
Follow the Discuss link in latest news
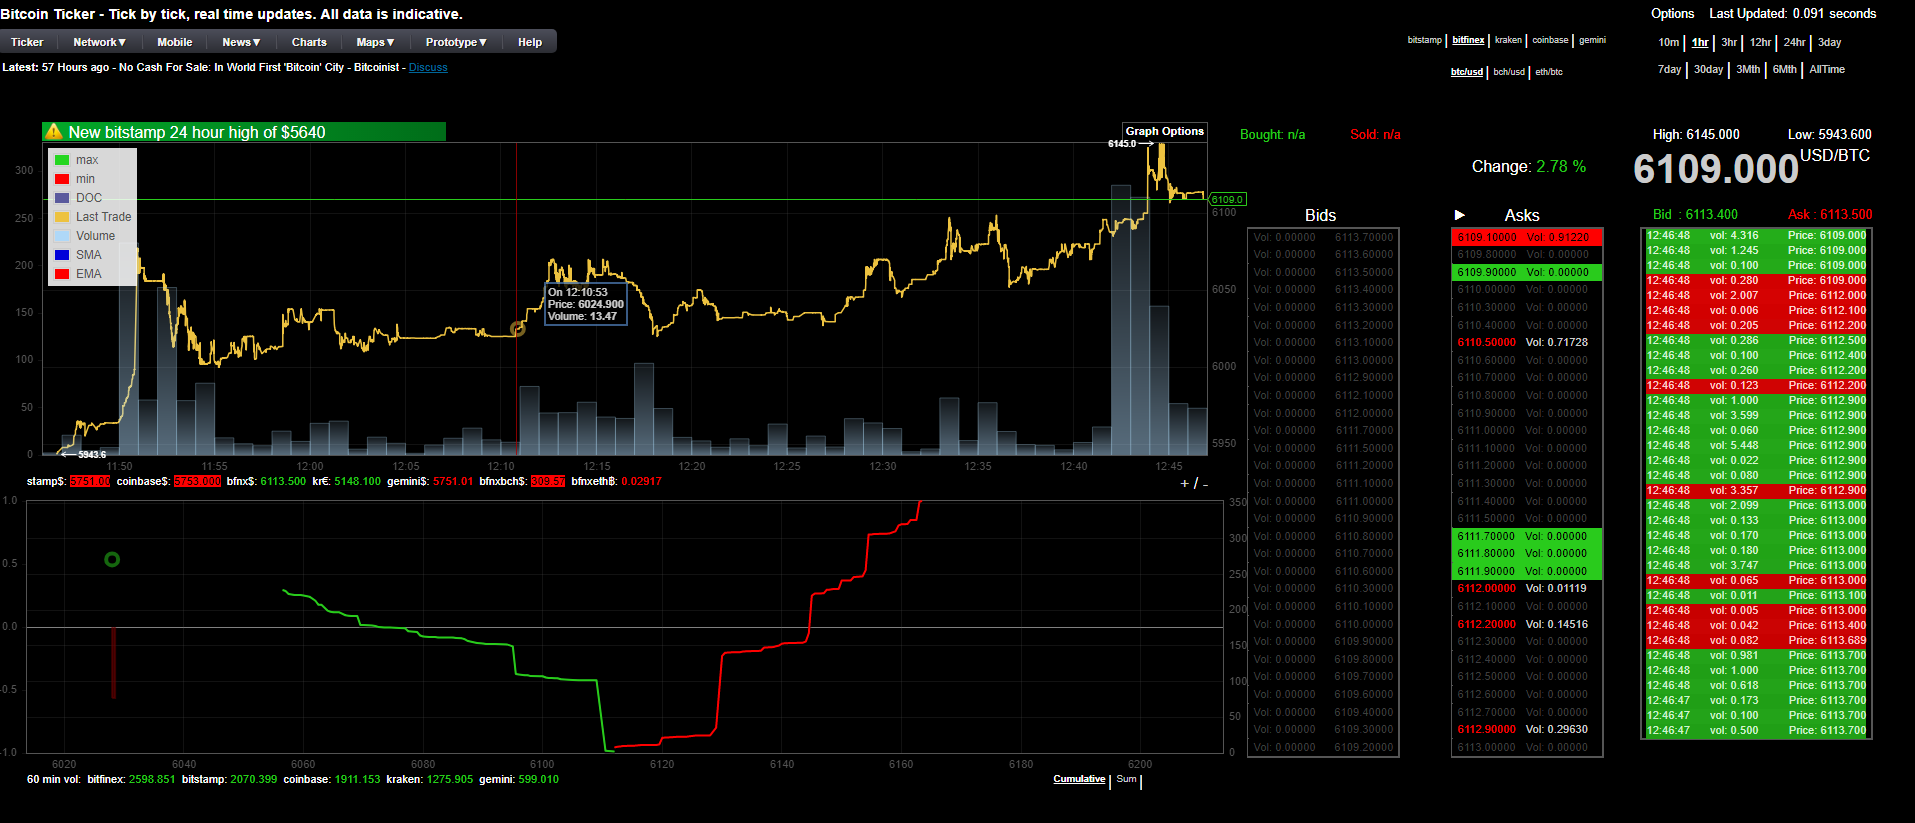pos(428,68)
